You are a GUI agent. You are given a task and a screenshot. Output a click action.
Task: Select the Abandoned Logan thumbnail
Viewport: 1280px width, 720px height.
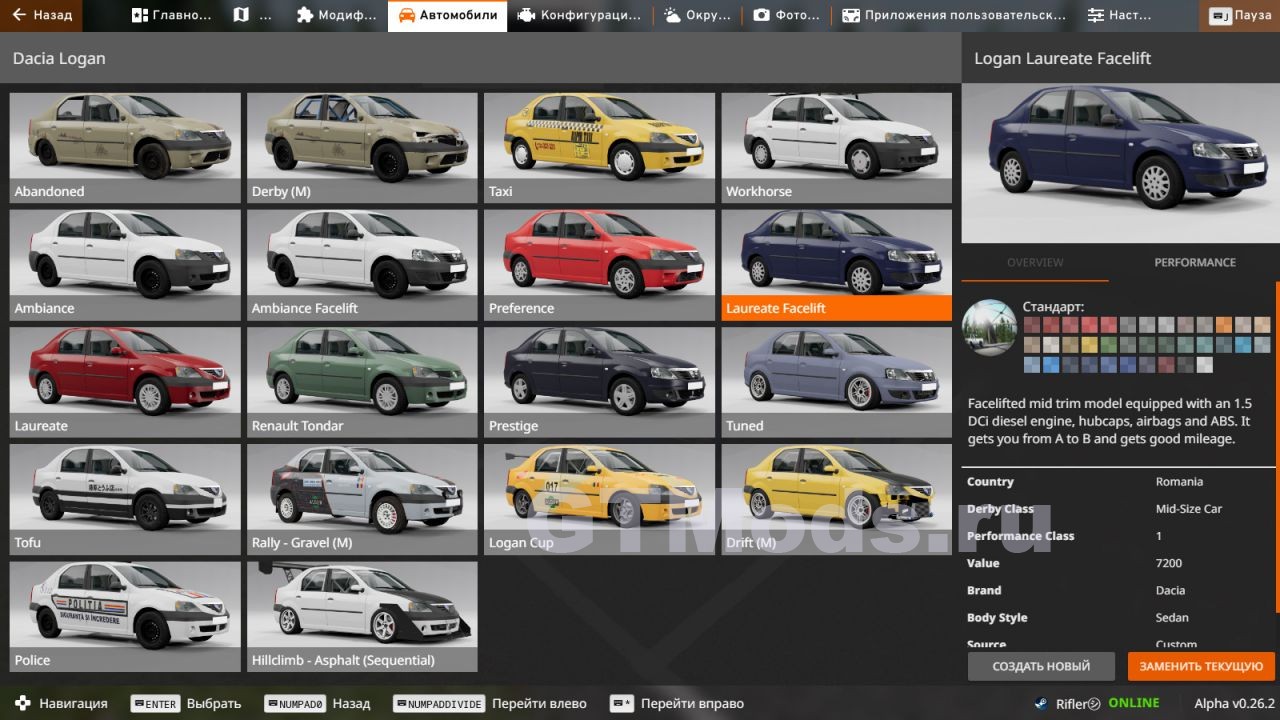click(125, 147)
